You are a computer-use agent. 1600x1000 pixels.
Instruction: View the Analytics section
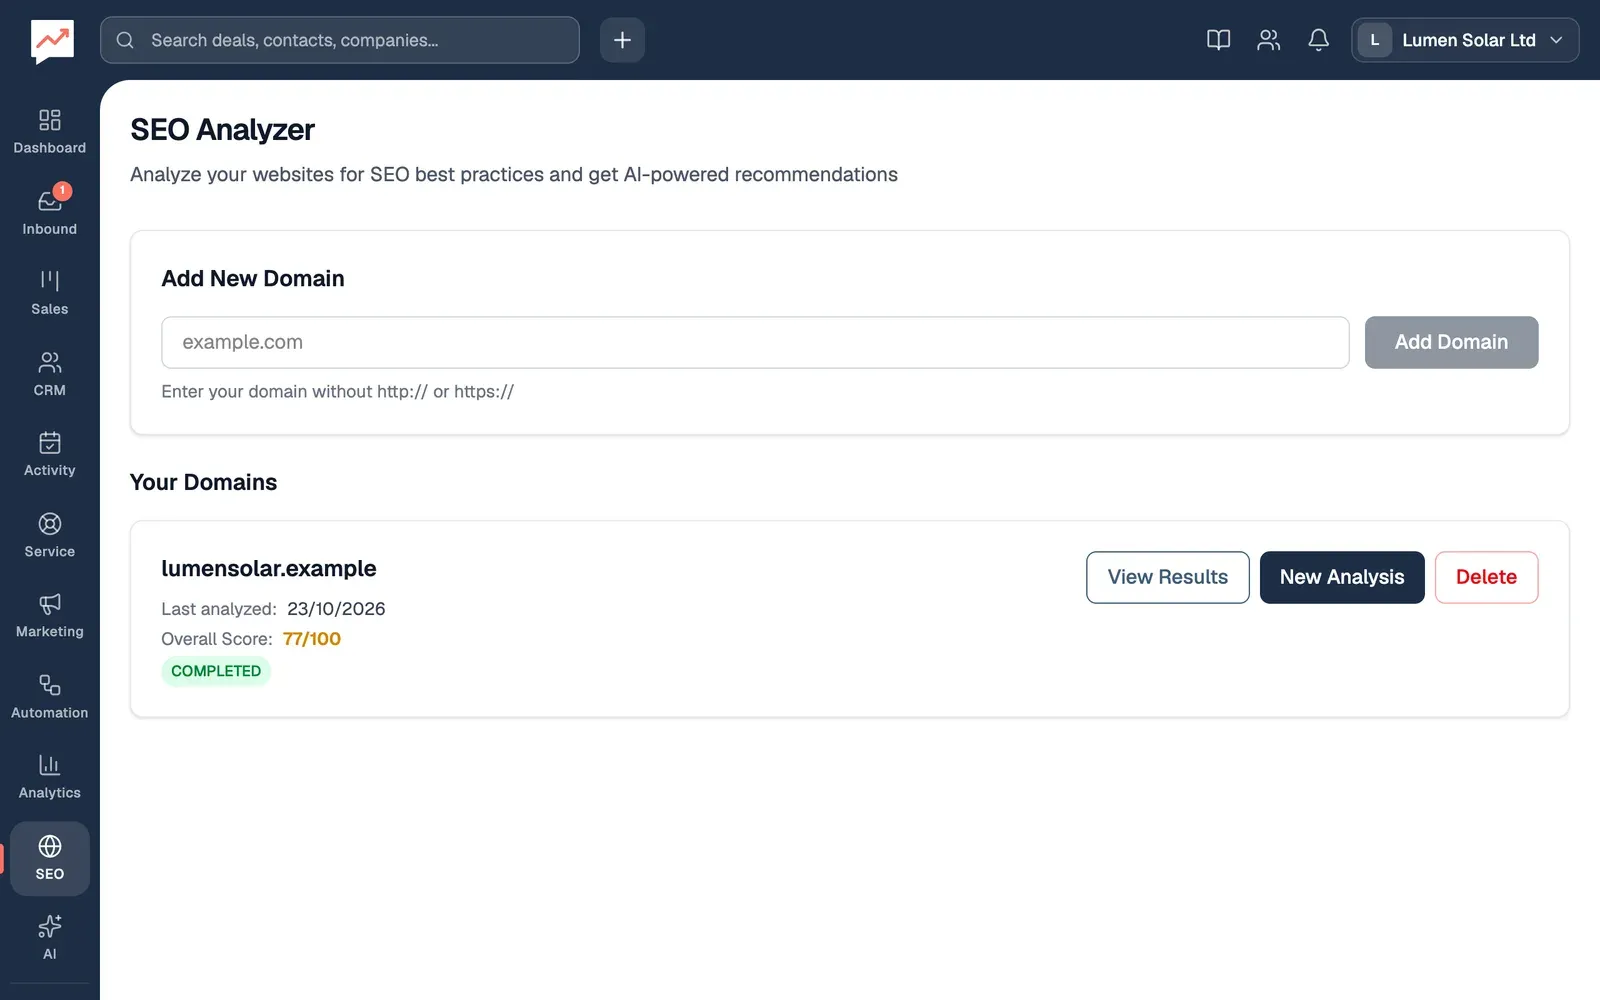(50, 776)
